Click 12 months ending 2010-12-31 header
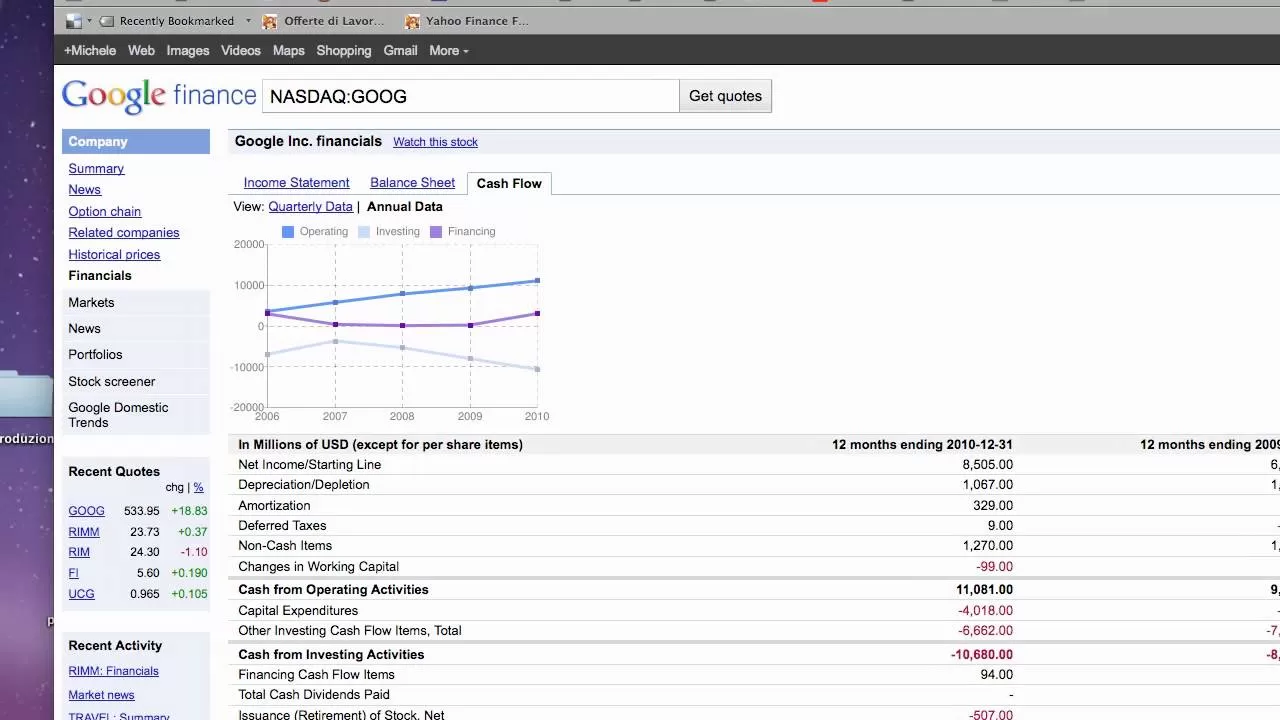The image size is (1280, 720). pos(922,444)
